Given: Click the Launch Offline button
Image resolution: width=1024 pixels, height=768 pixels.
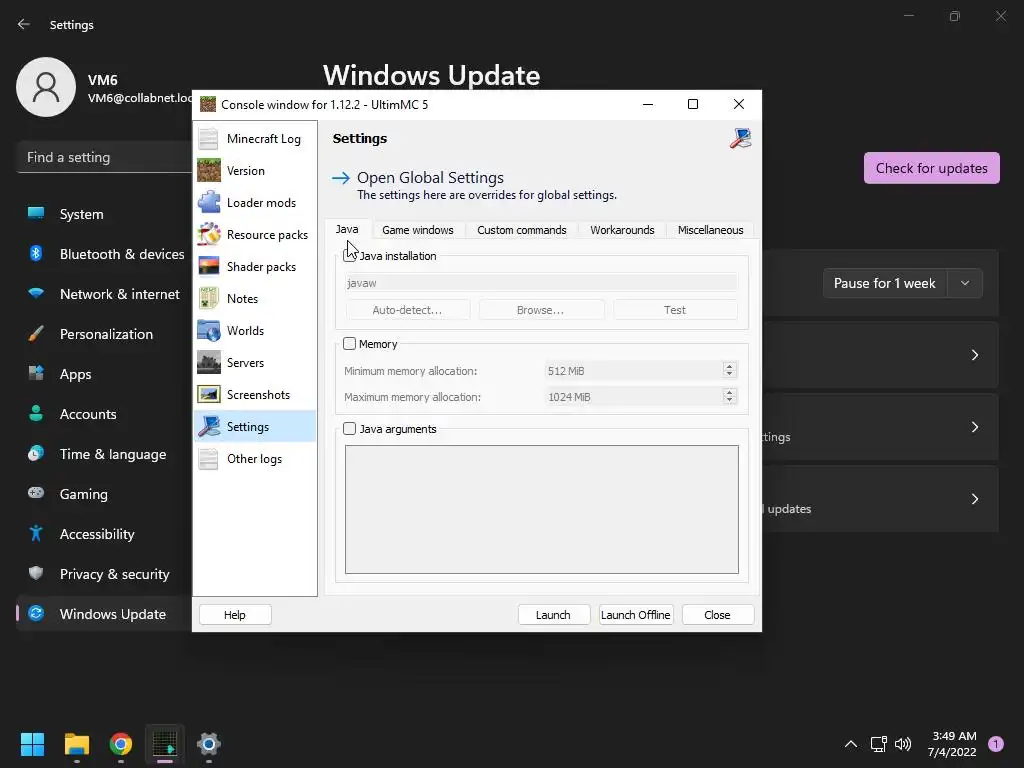Looking at the screenshot, I should click(x=635, y=615).
